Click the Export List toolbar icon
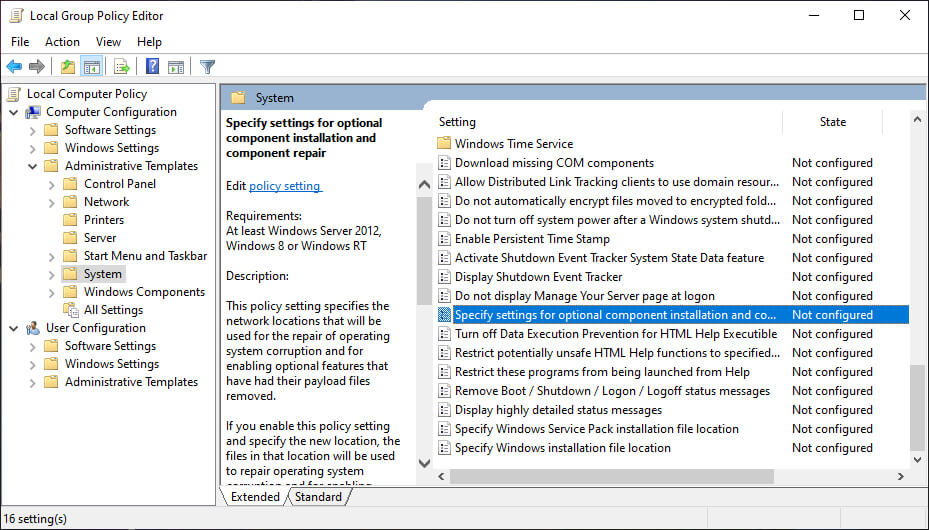The width and height of the screenshot is (929, 530). [x=122, y=66]
